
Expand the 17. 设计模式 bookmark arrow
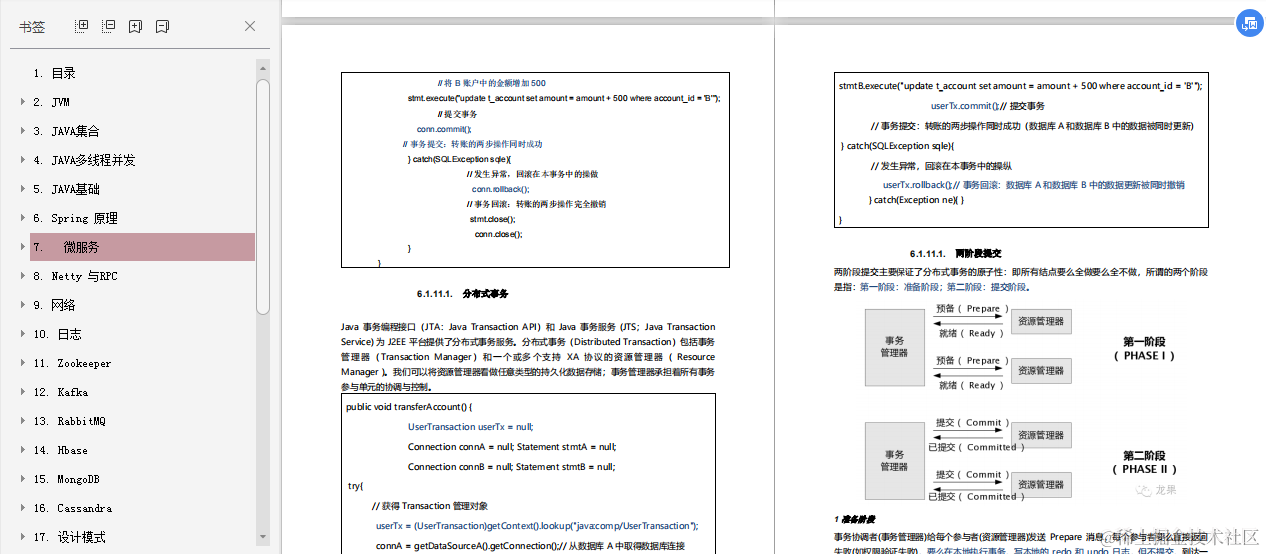(x=23, y=537)
